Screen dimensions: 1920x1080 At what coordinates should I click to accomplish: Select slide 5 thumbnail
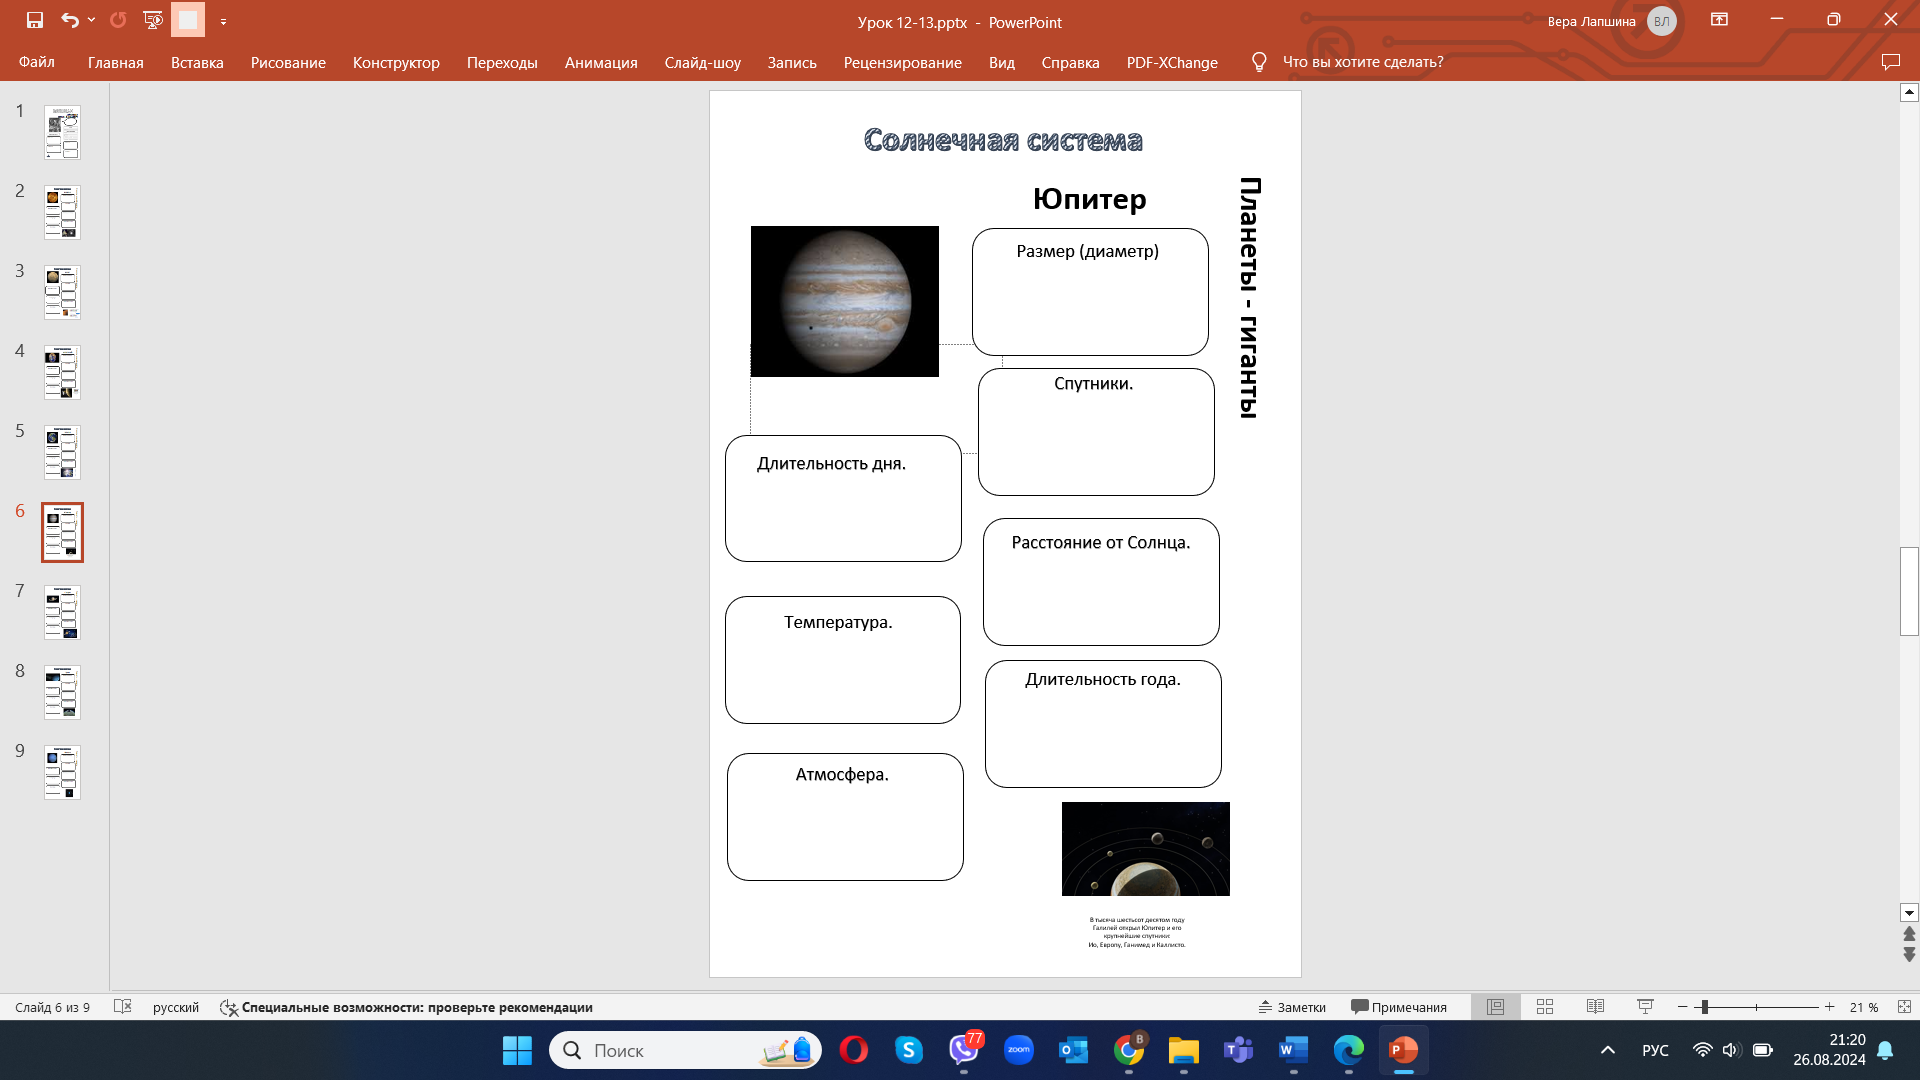tap(62, 452)
